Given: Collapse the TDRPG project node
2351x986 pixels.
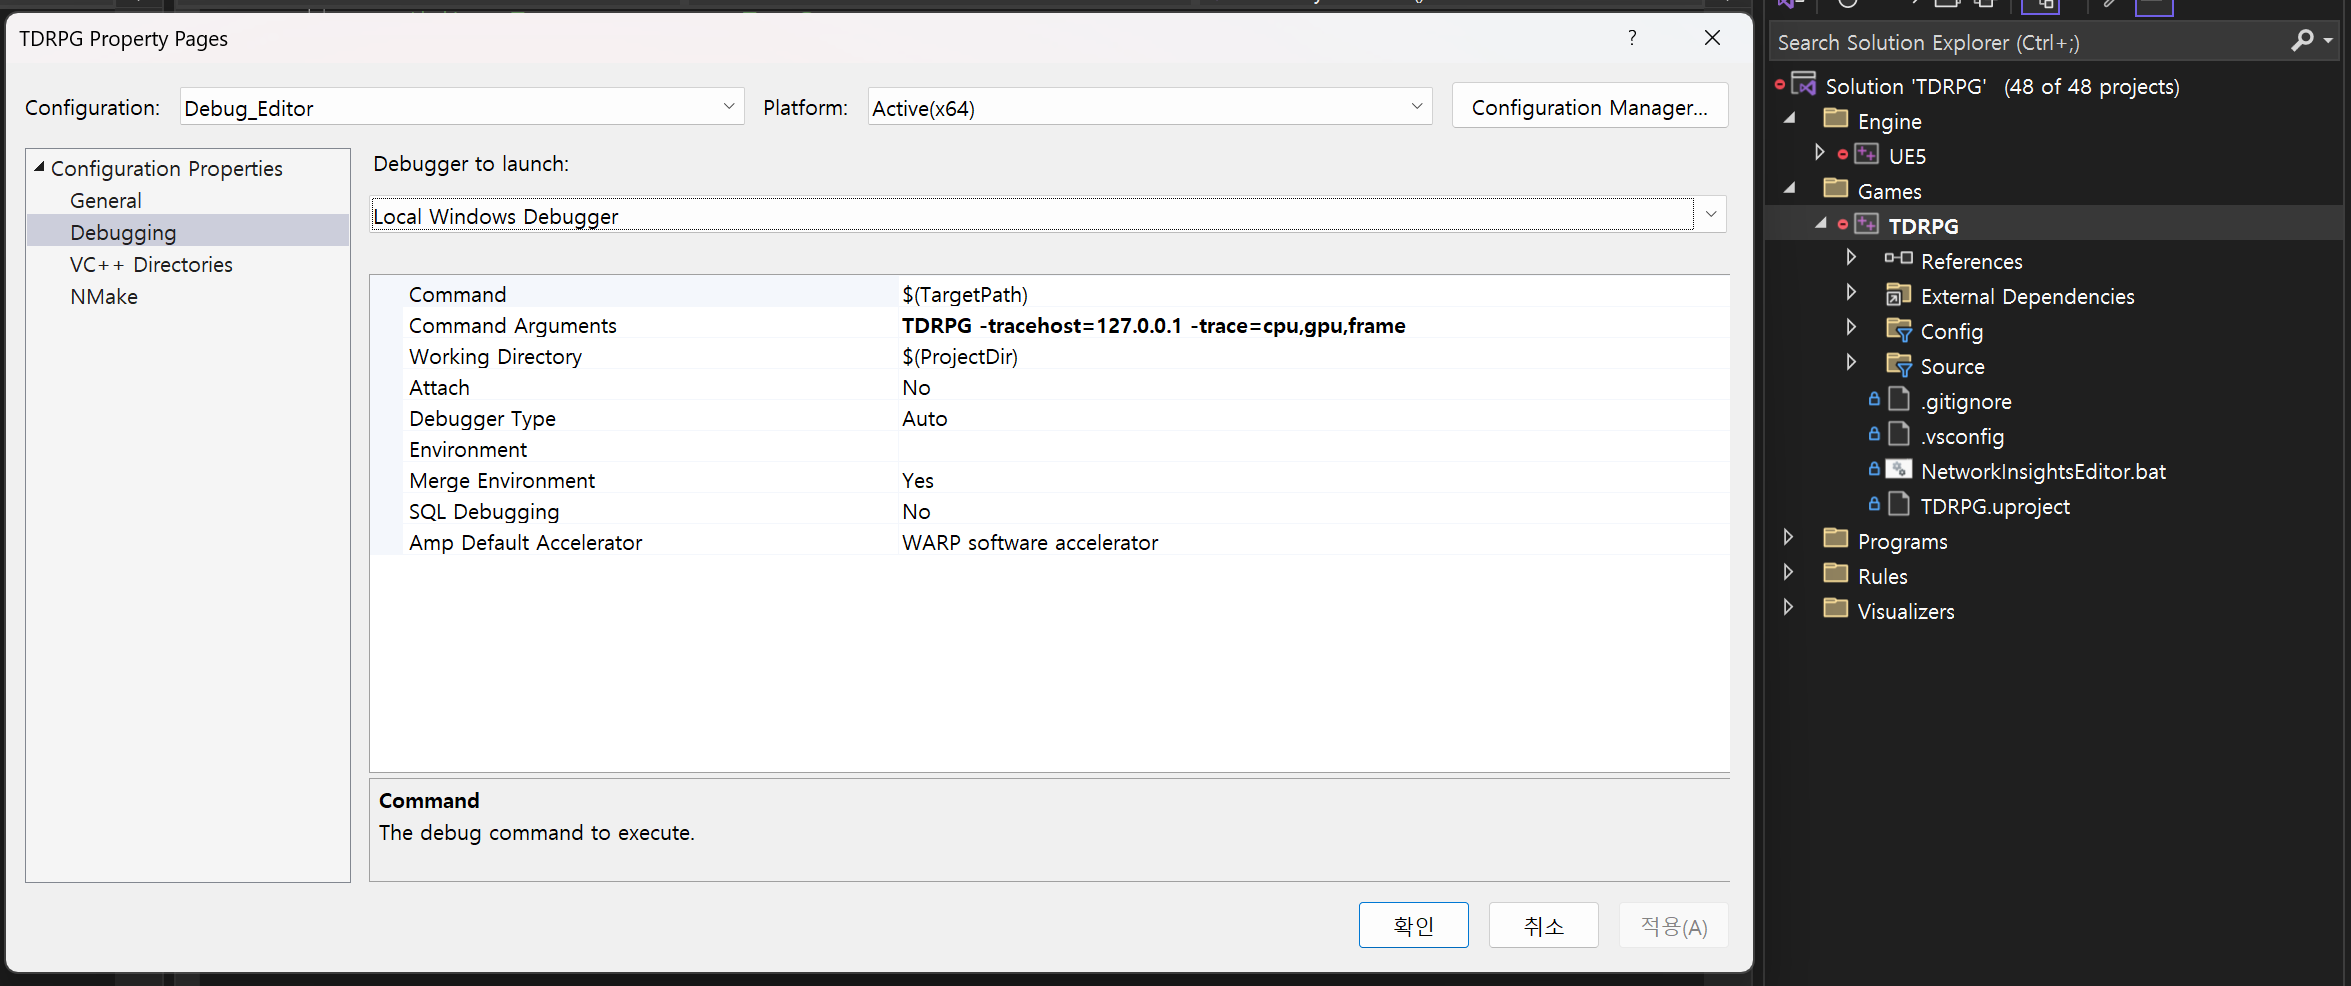Looking at the screenshot, I should (1821, 224).
